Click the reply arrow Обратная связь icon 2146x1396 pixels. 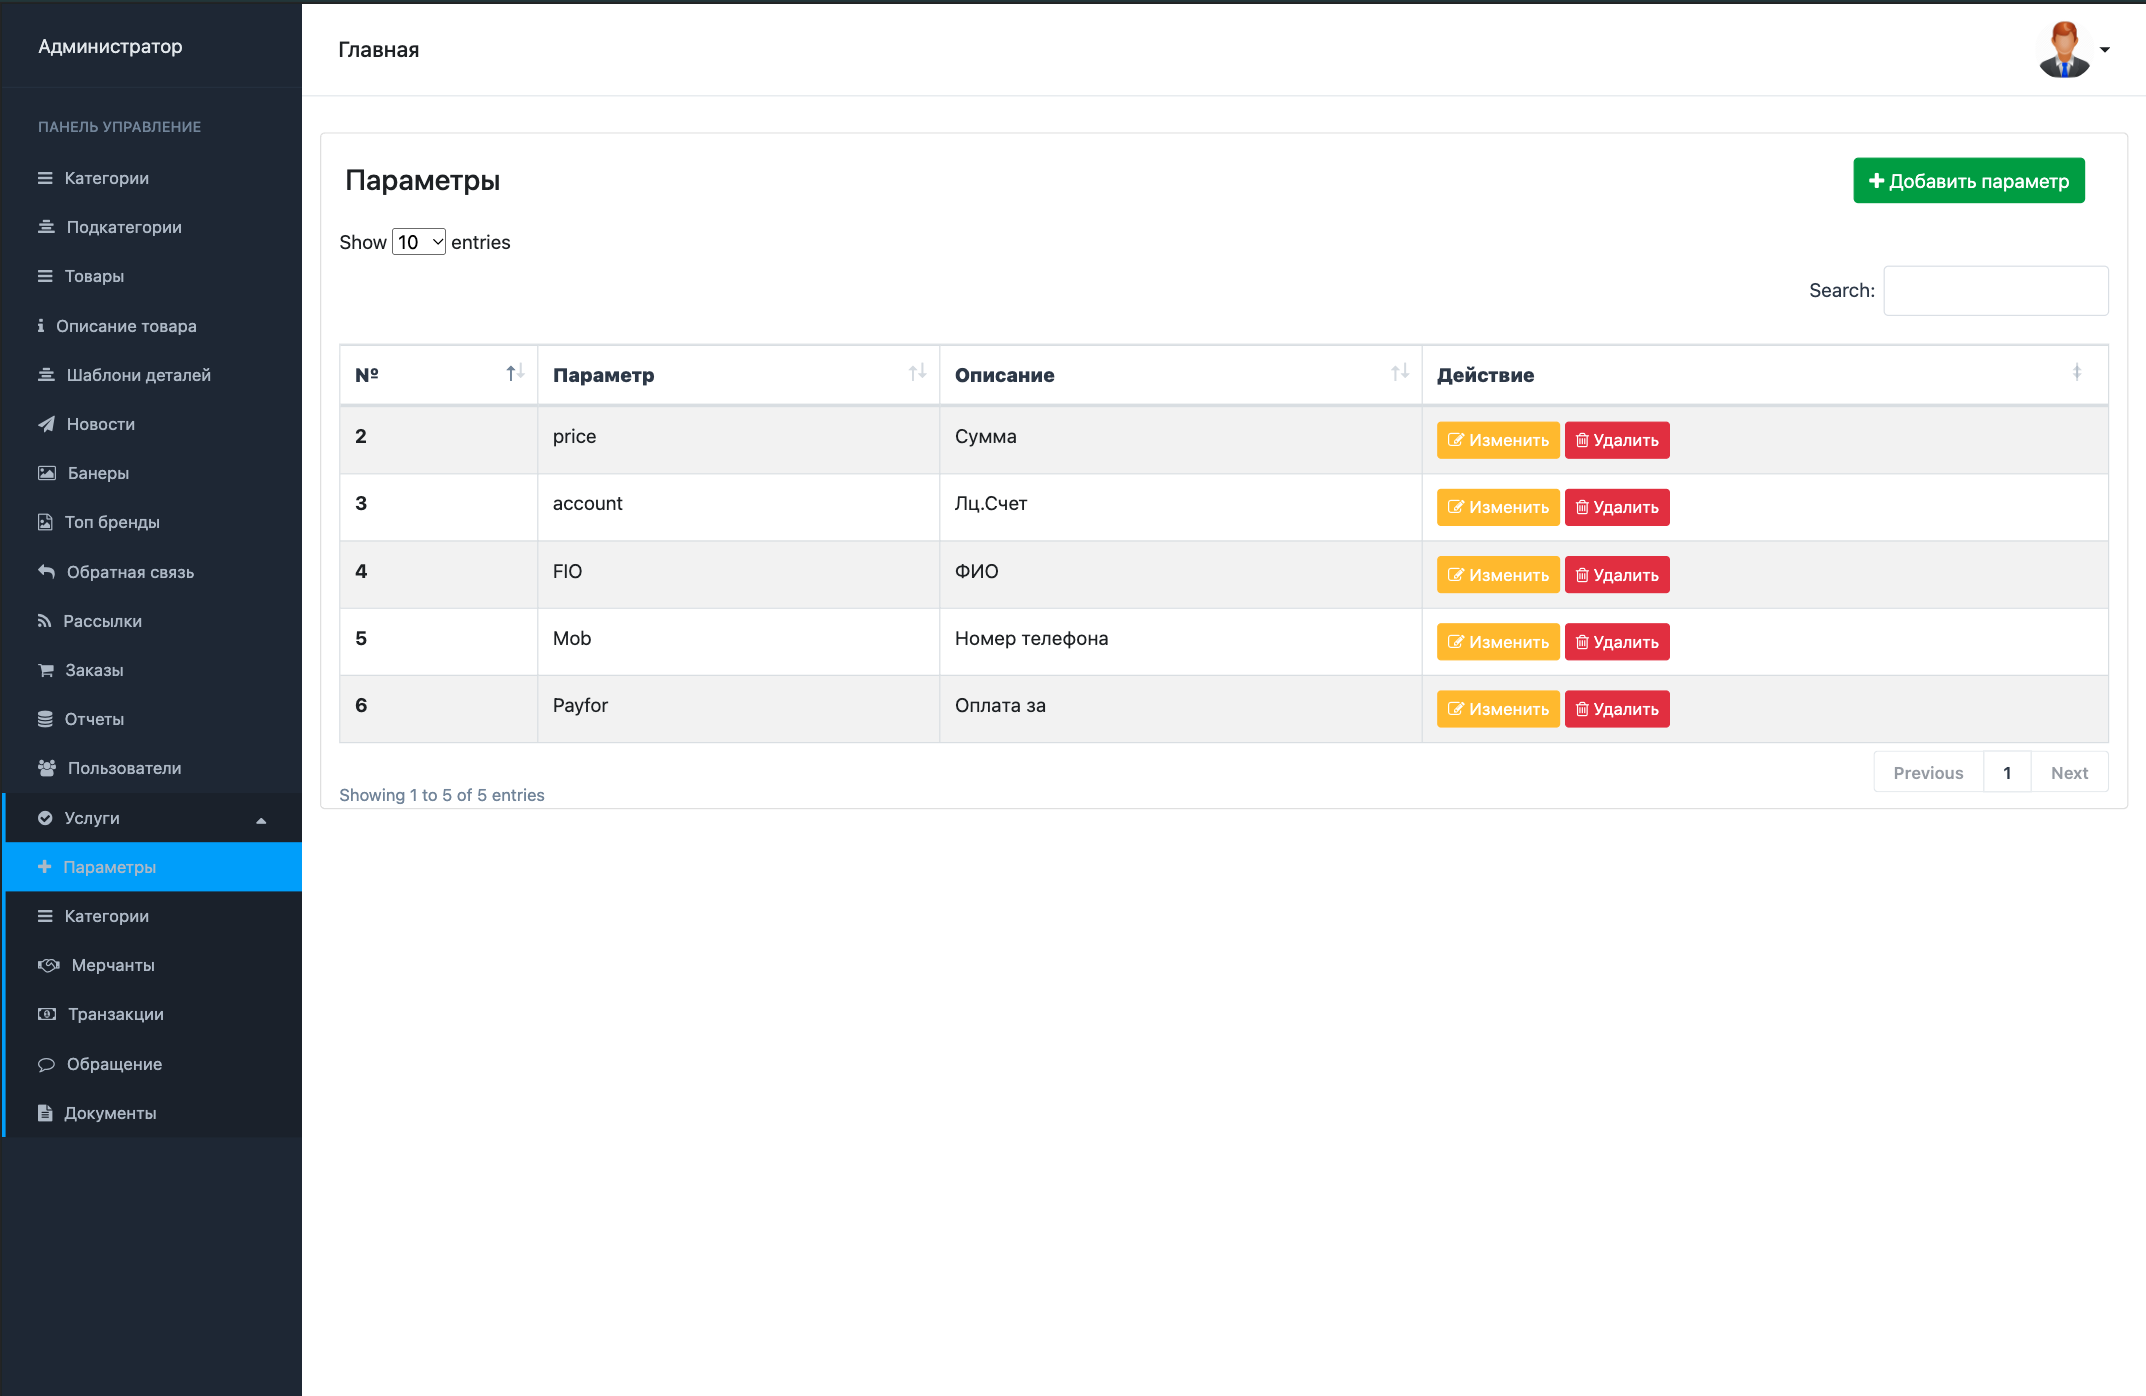46,572
